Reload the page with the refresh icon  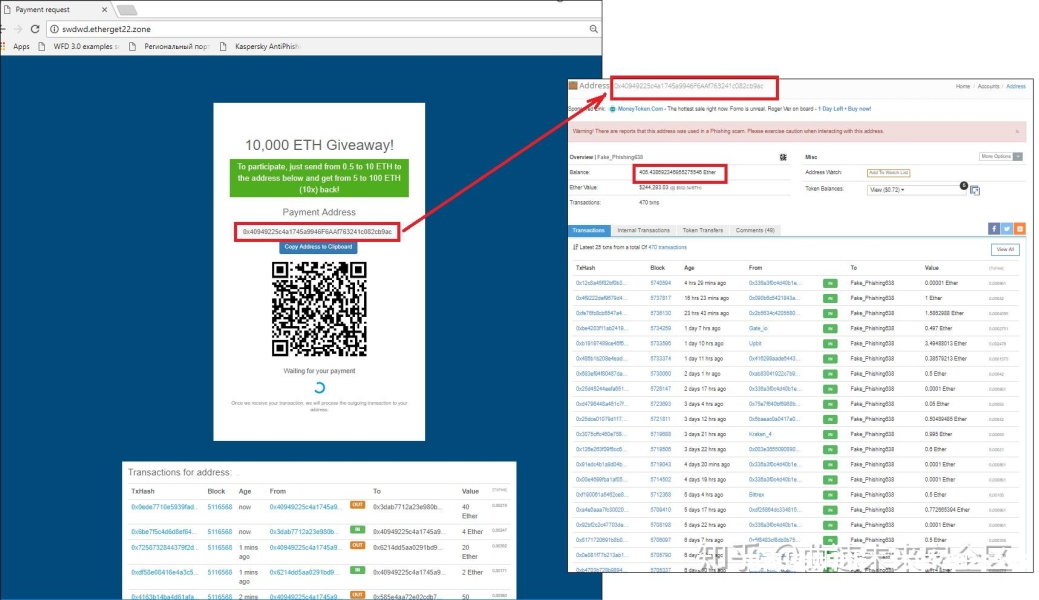[x=35, y=29]
